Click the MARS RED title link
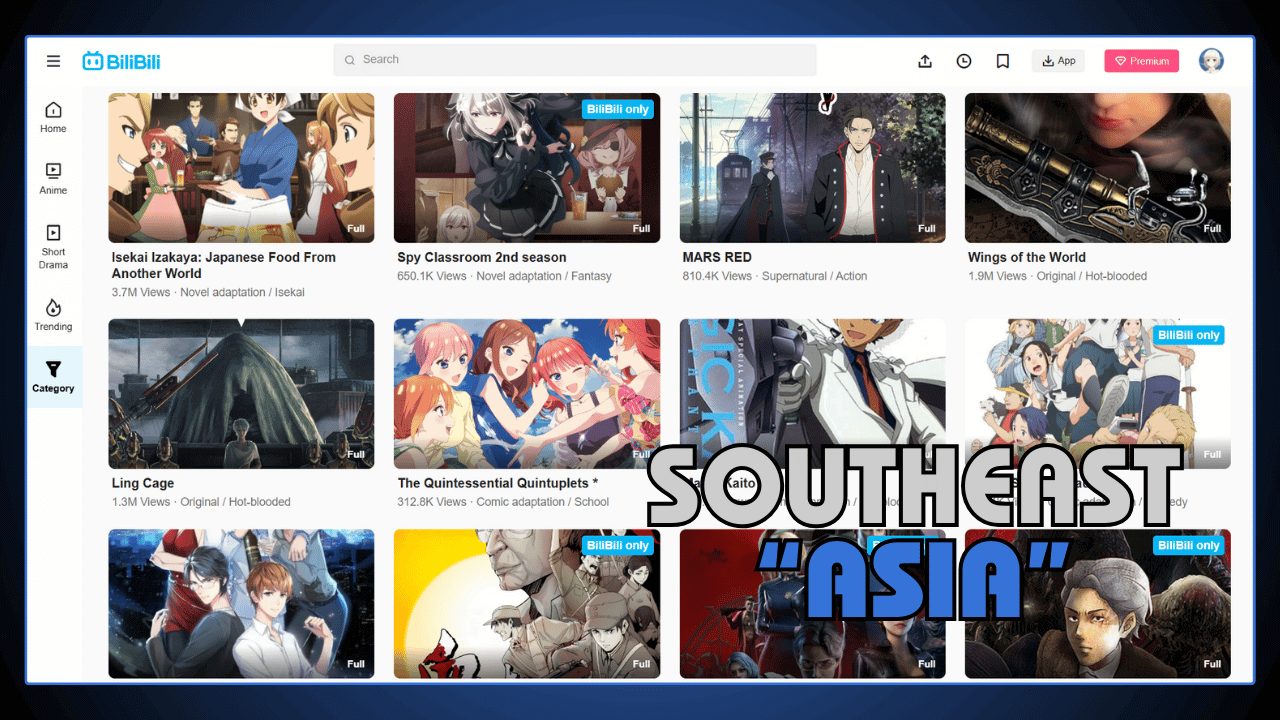The height and width of the screenshot is (720, 1280). tap(716, 257)
